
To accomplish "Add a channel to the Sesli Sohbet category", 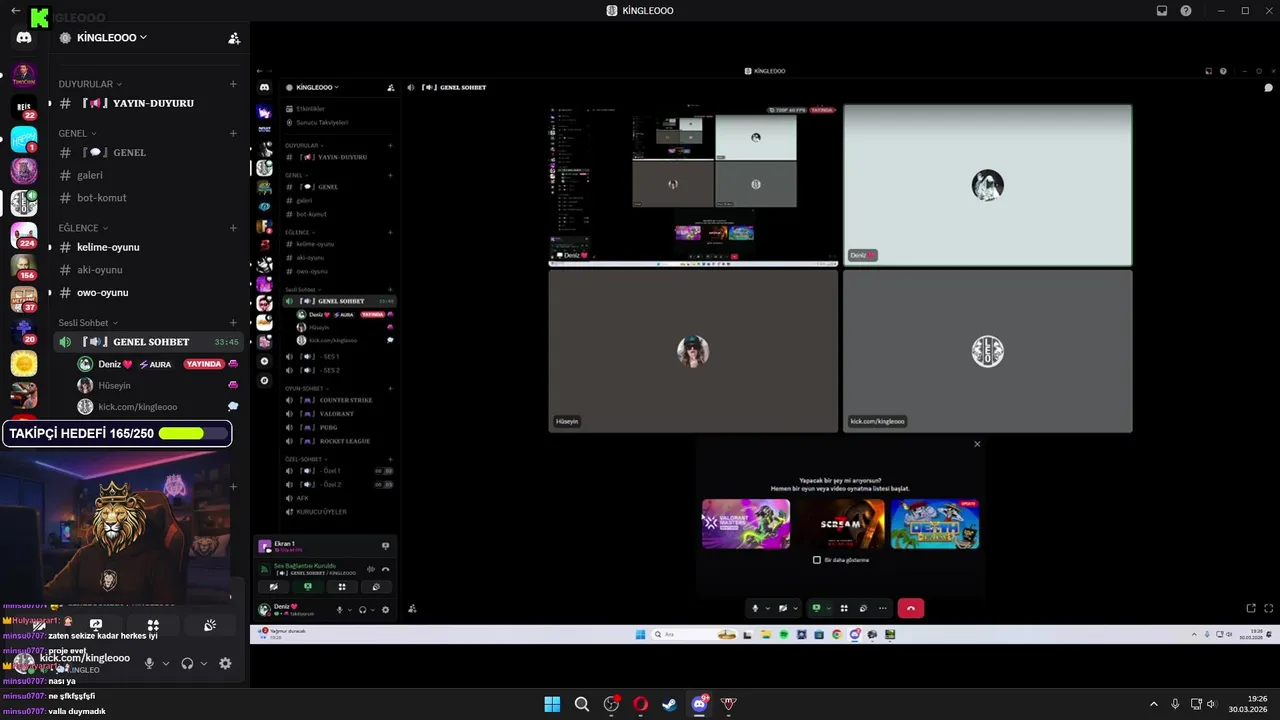I will point(233,323).
